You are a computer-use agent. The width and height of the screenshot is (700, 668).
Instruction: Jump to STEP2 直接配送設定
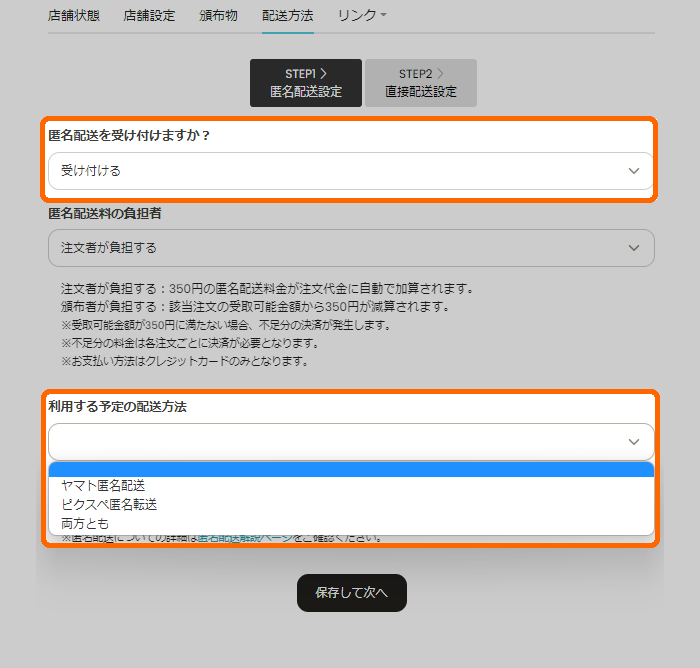[420, 83]
